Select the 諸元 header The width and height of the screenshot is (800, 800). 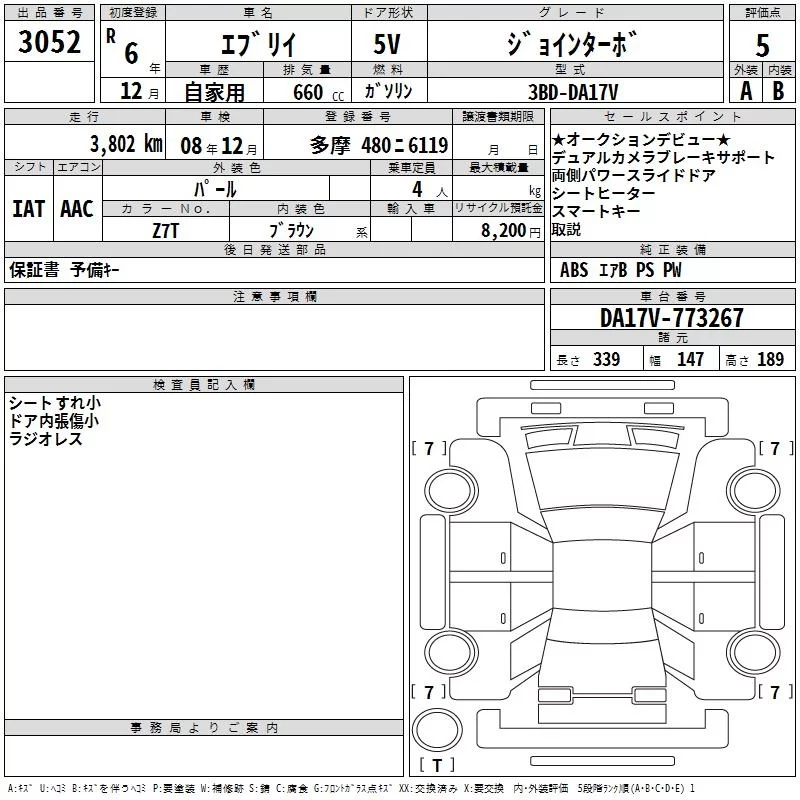click(x=672, y=337)
